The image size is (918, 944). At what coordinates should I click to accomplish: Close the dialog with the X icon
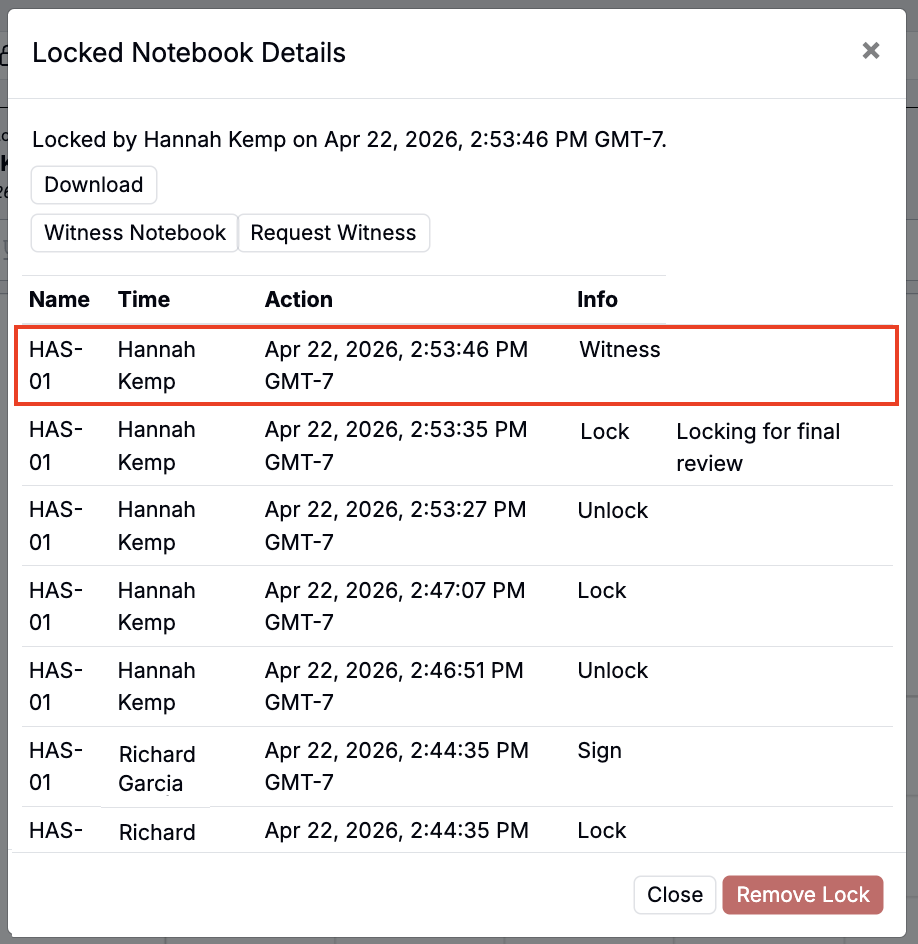[871, 51]
